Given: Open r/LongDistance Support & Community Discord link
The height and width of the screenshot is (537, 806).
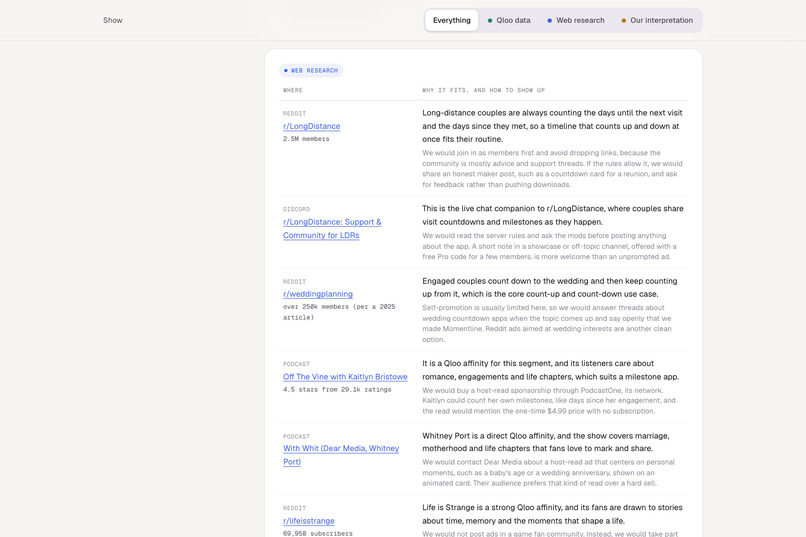Looking at the screenshot, I should 332,229.
